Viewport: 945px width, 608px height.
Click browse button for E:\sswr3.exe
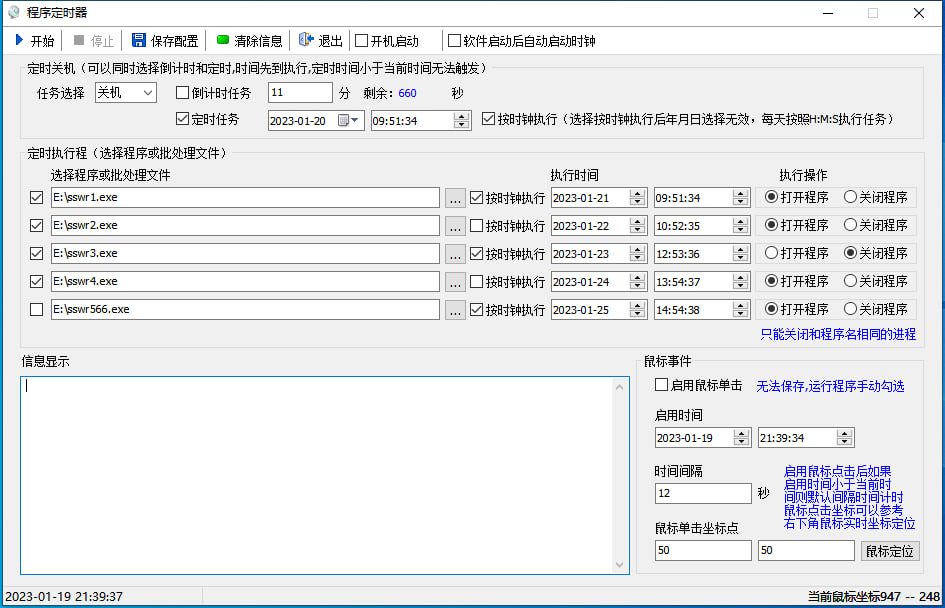(x=455, y=254)
